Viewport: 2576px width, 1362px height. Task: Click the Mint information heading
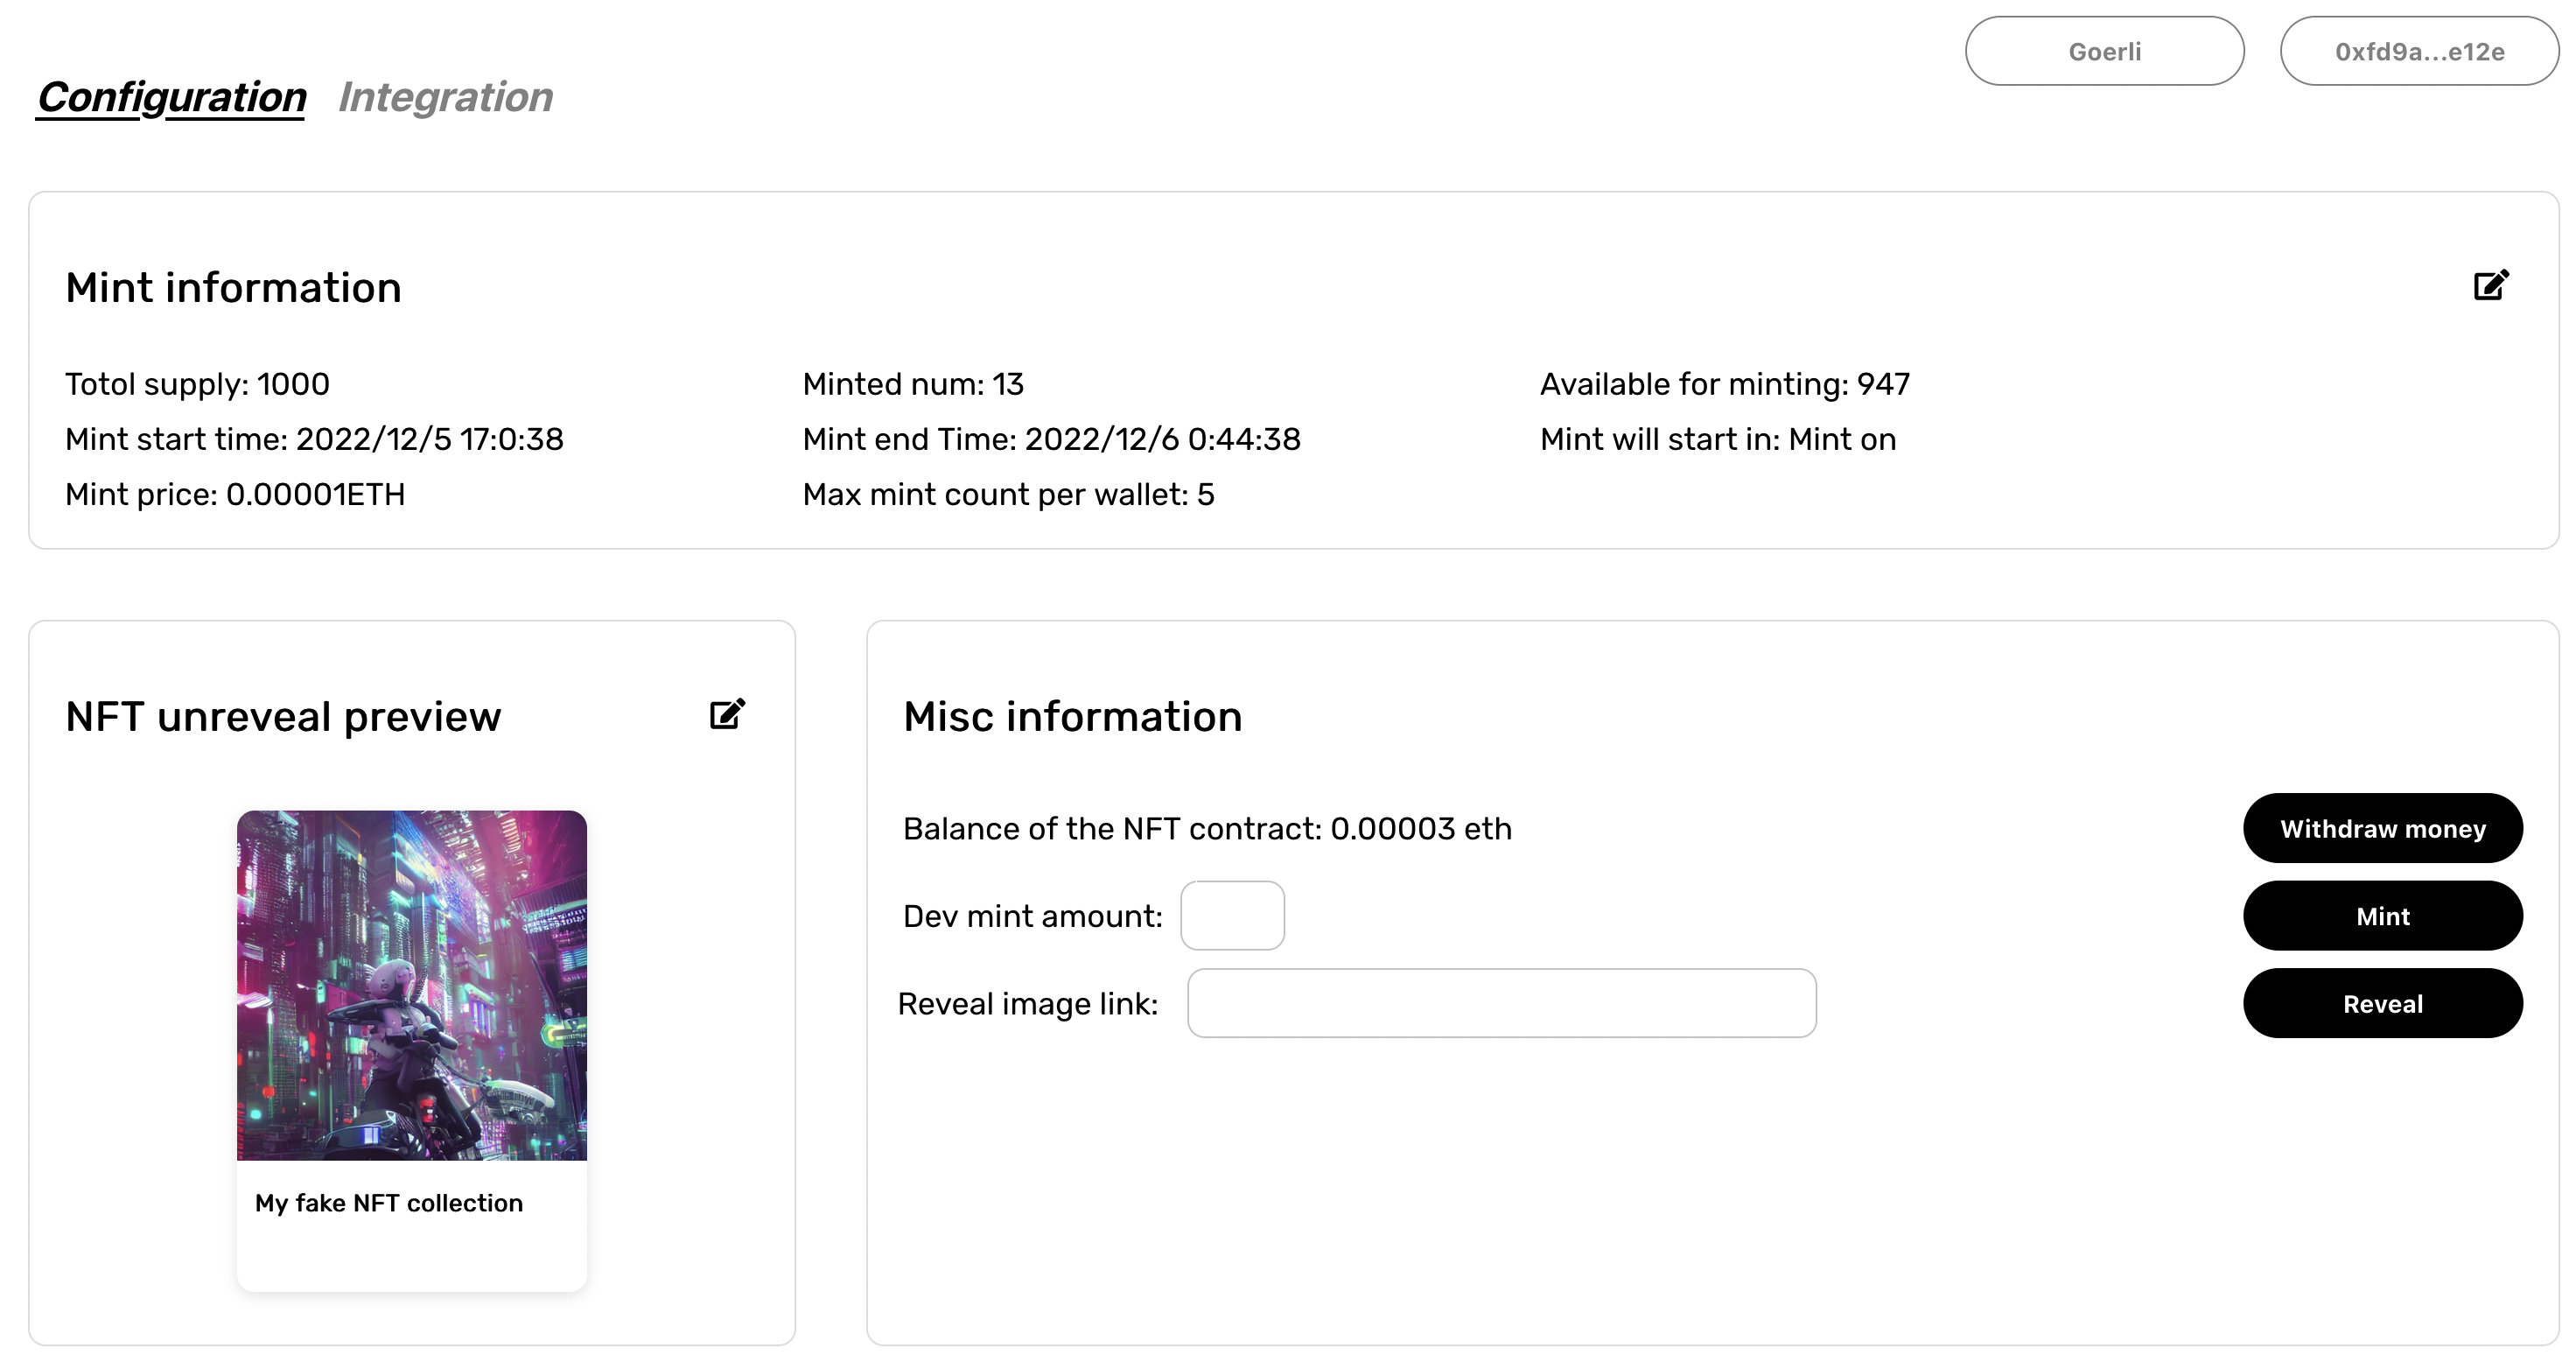pyautogui.click(x=233, y=288)
